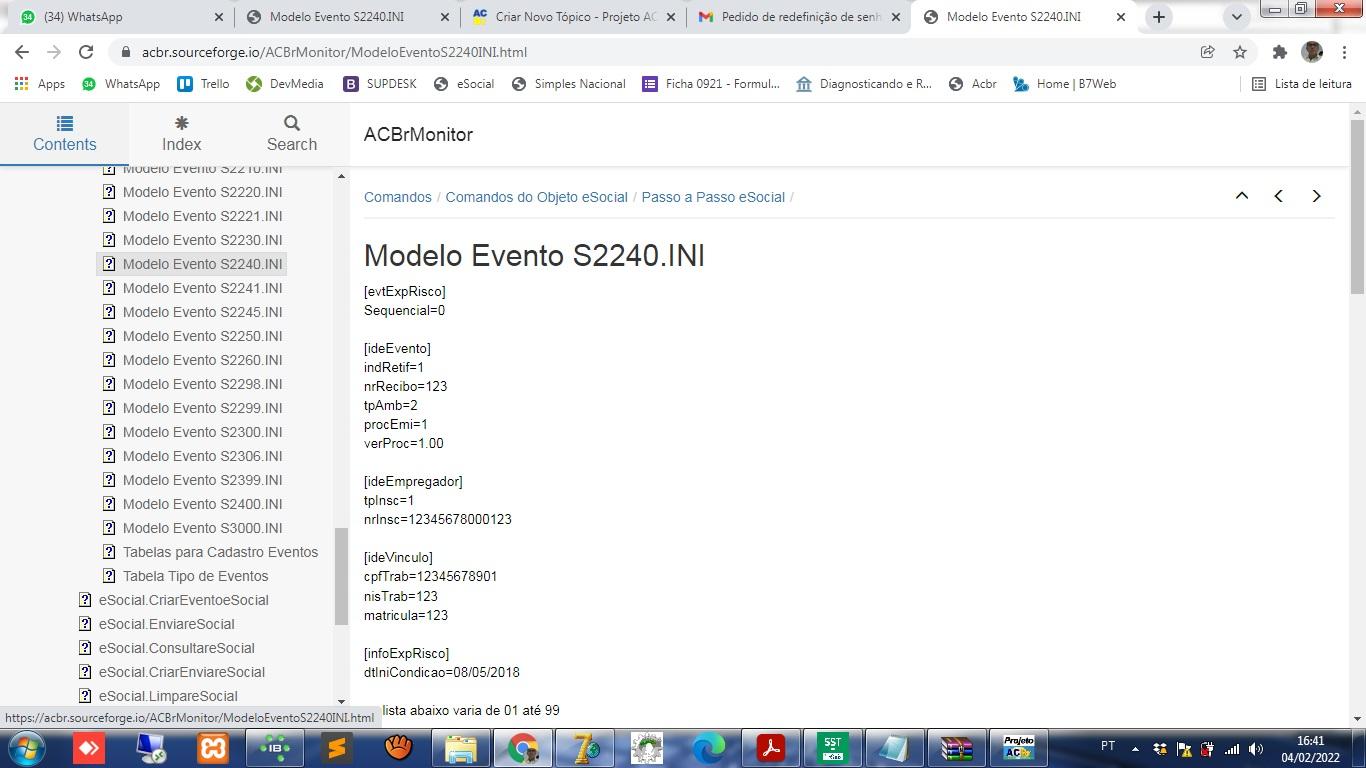Open the Trello bookmark

pos(203,84)
